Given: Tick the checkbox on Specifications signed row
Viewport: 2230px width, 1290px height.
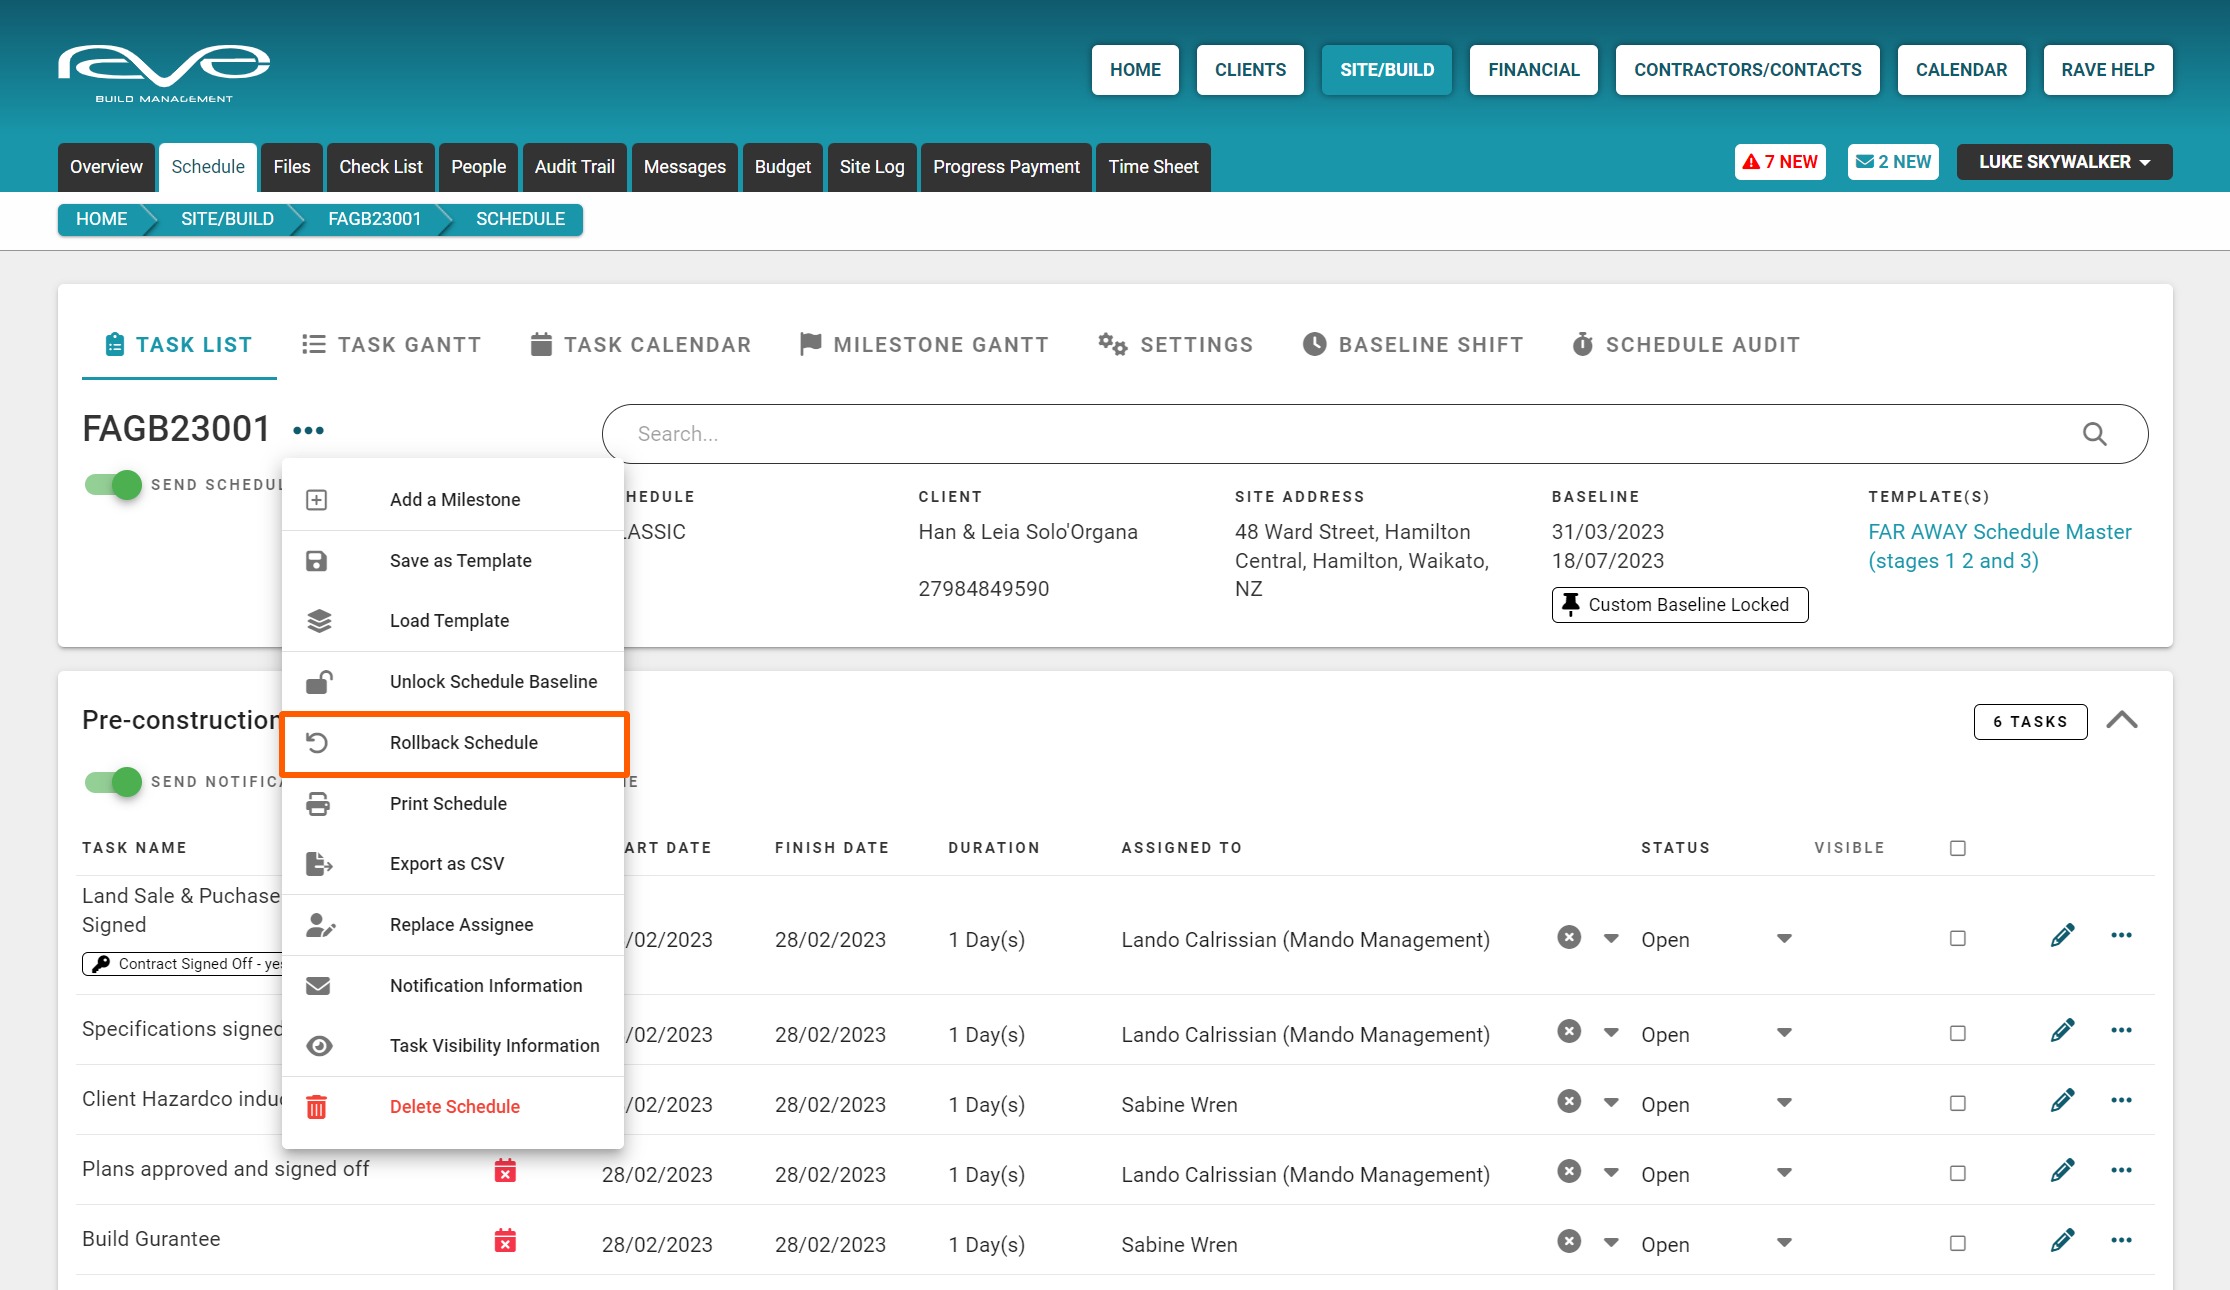Looking at the screenshot, I should pos(1957,1033).
